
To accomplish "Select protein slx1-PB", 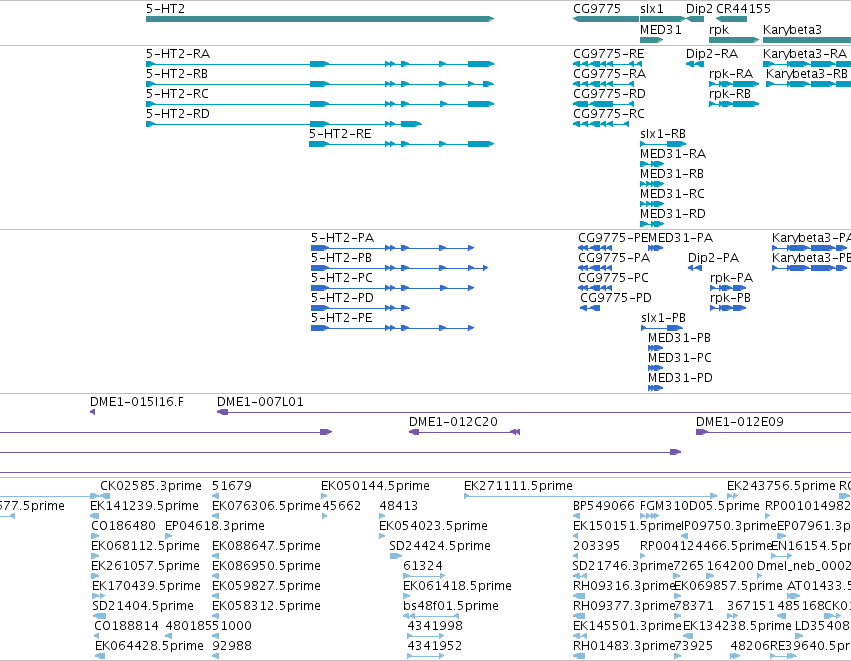I will point(662,328).
